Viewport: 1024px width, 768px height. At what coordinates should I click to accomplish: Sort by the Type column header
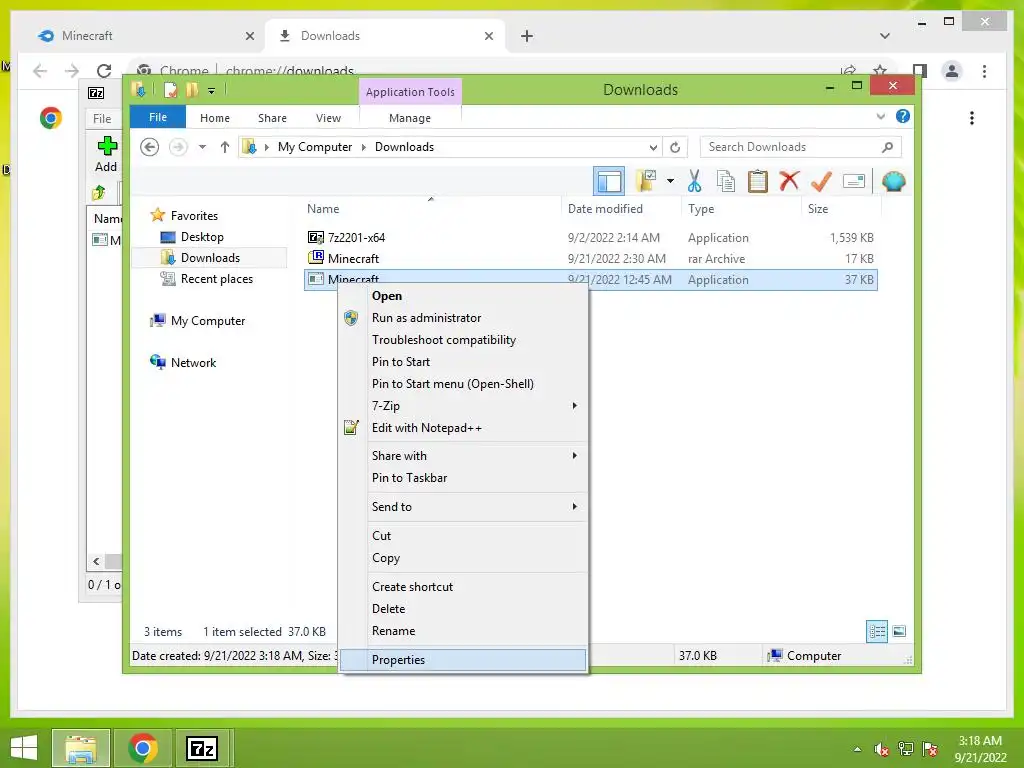click(741, 209)
